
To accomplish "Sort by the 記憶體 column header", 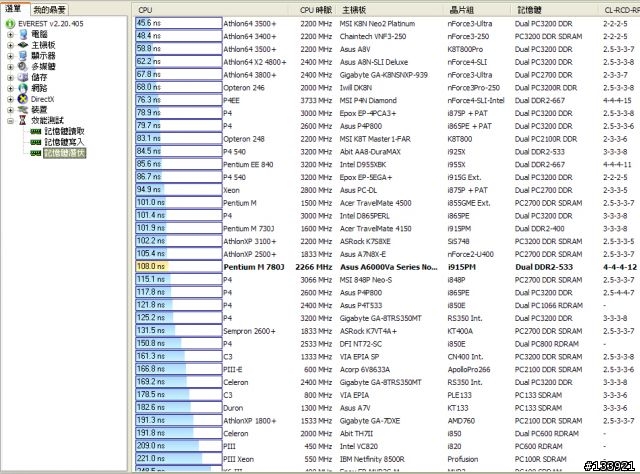I will point(556,10).
